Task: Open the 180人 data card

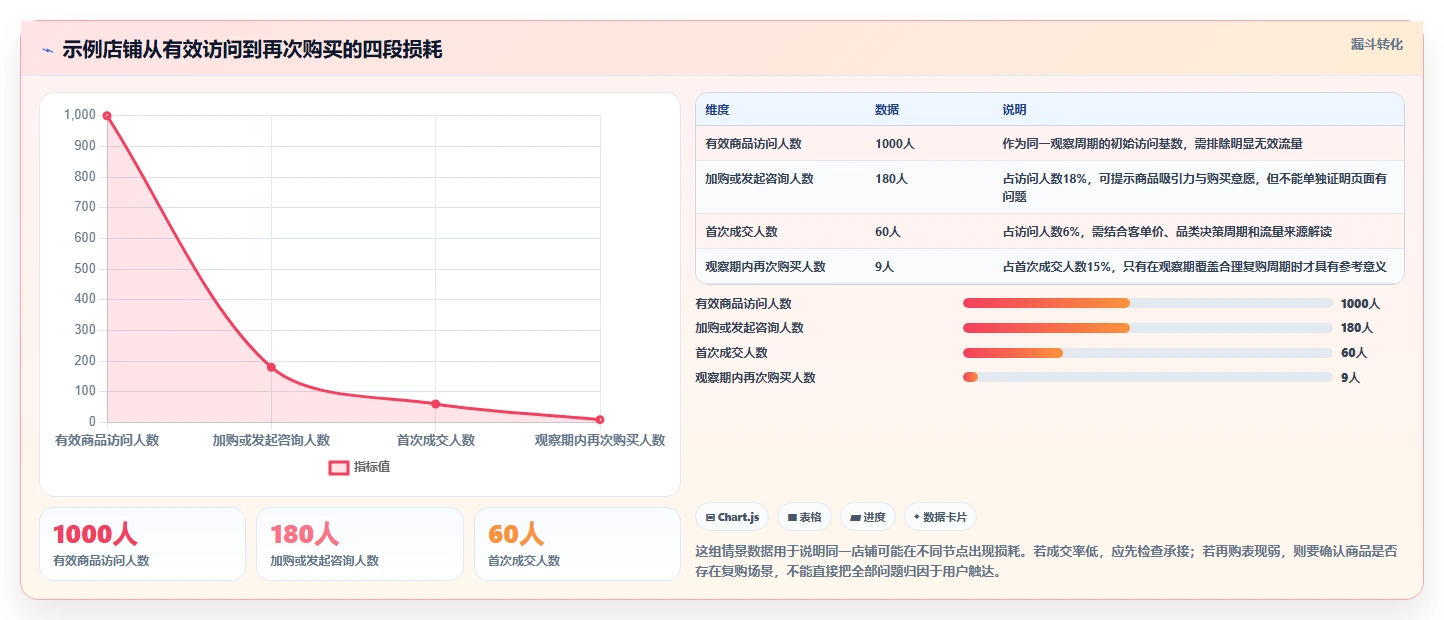Action: point(360,544)
